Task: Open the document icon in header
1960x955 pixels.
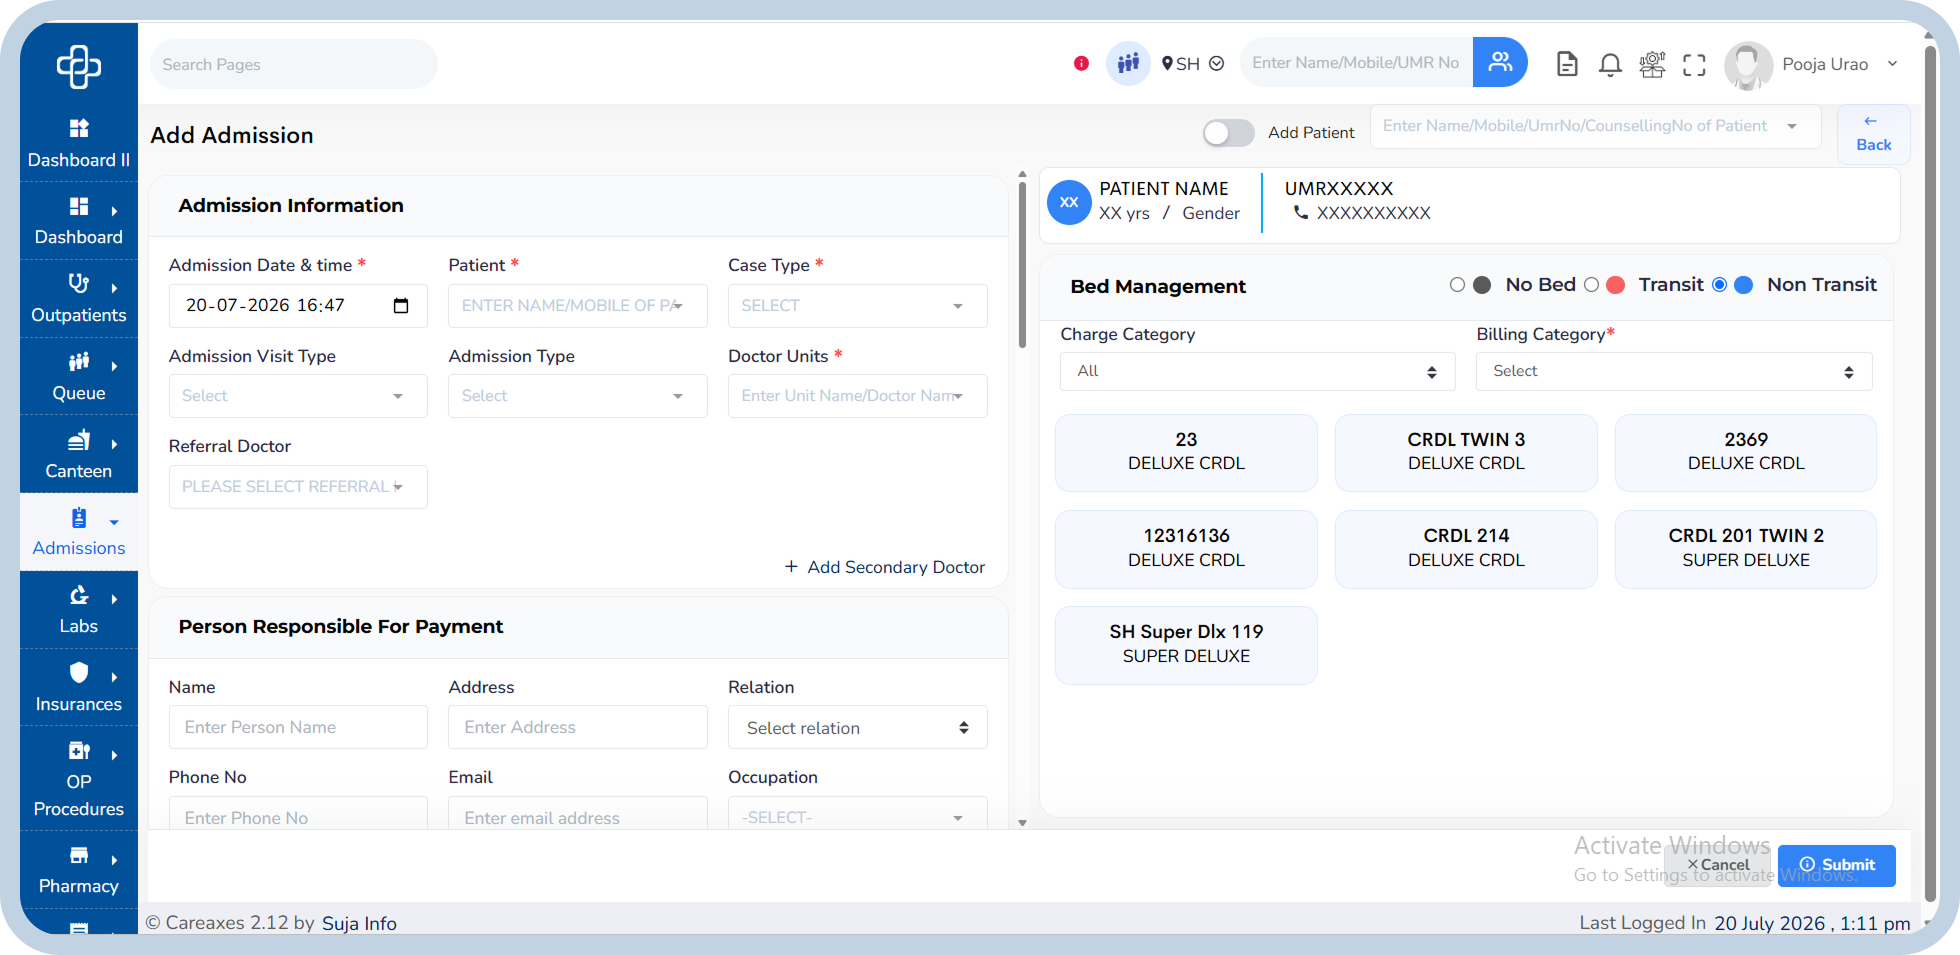Action: click(x=1567, y=64)
